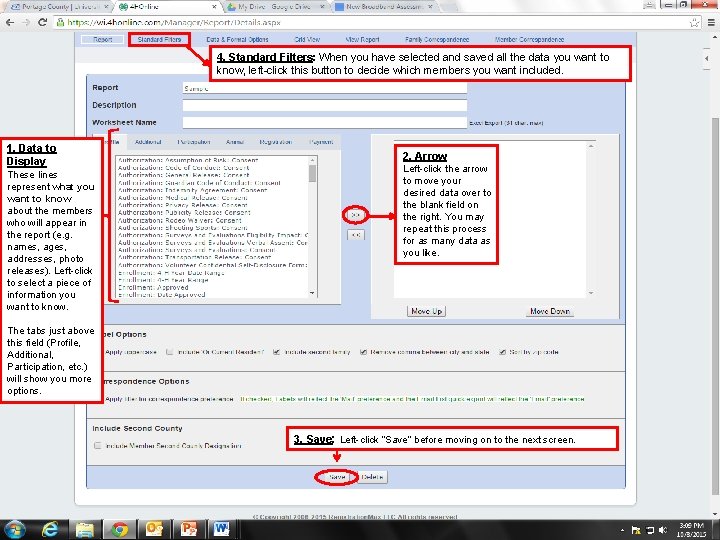The image size is (720, 540).
Task: Select the Registration field tab
Action: coord(276,142)
